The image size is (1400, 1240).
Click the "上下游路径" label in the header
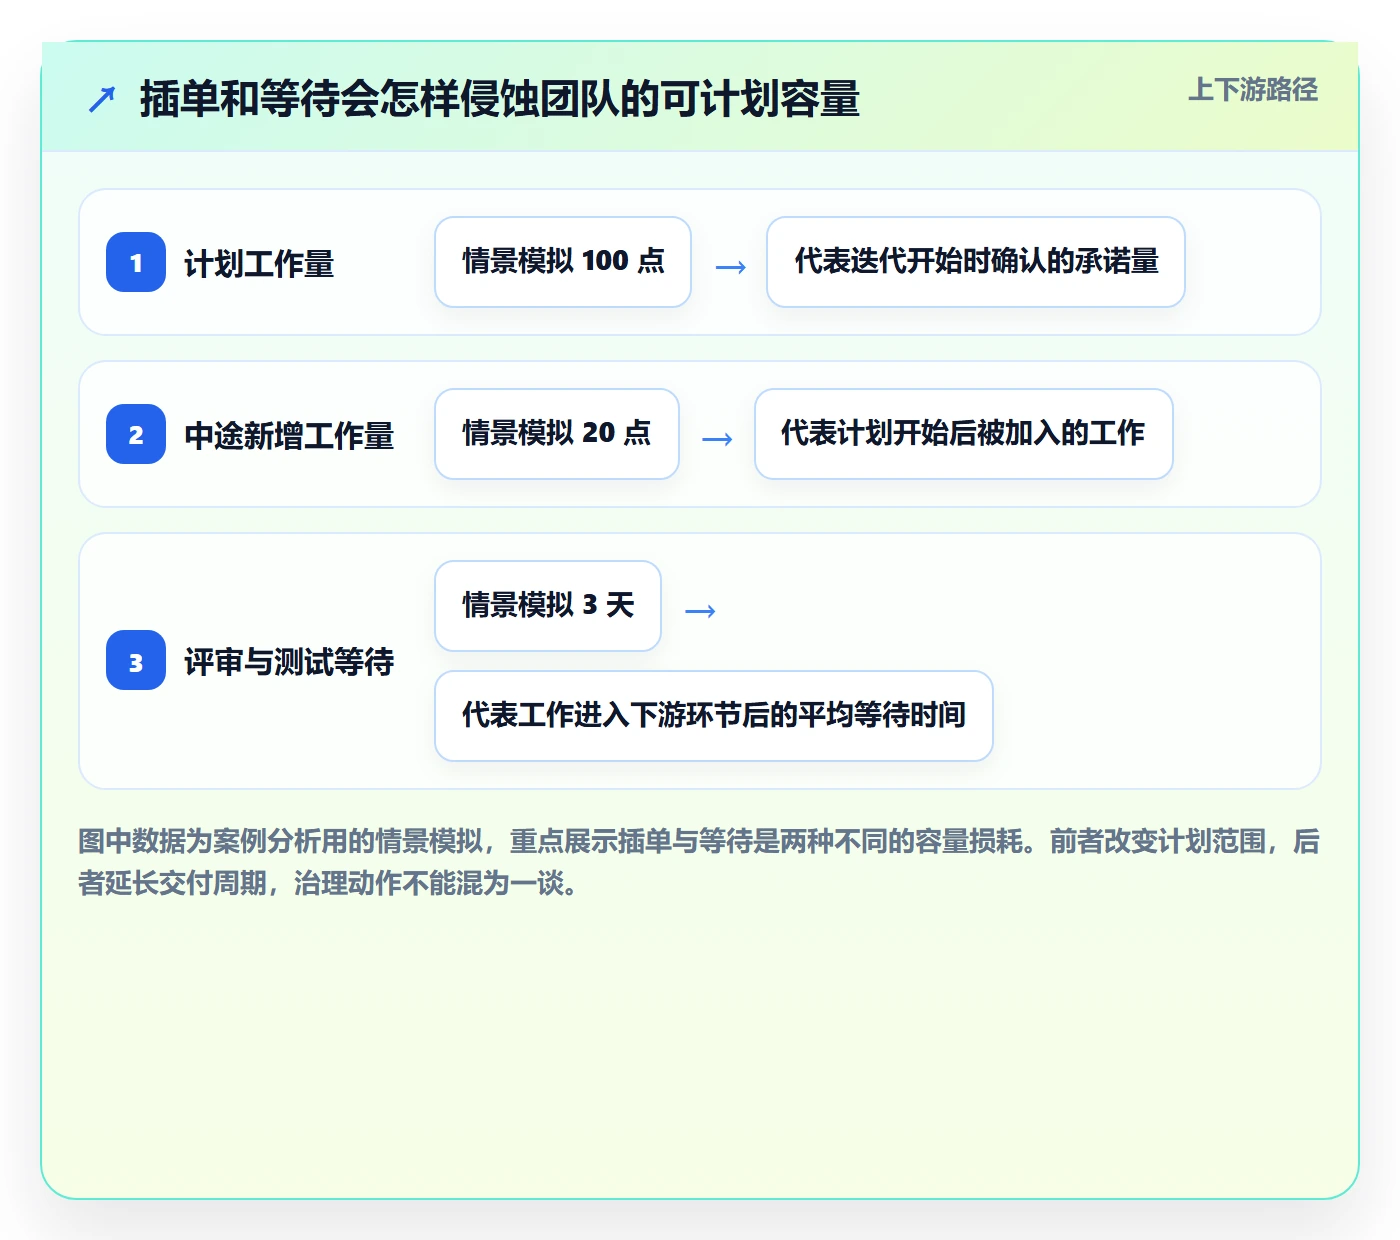[1253, 90]
